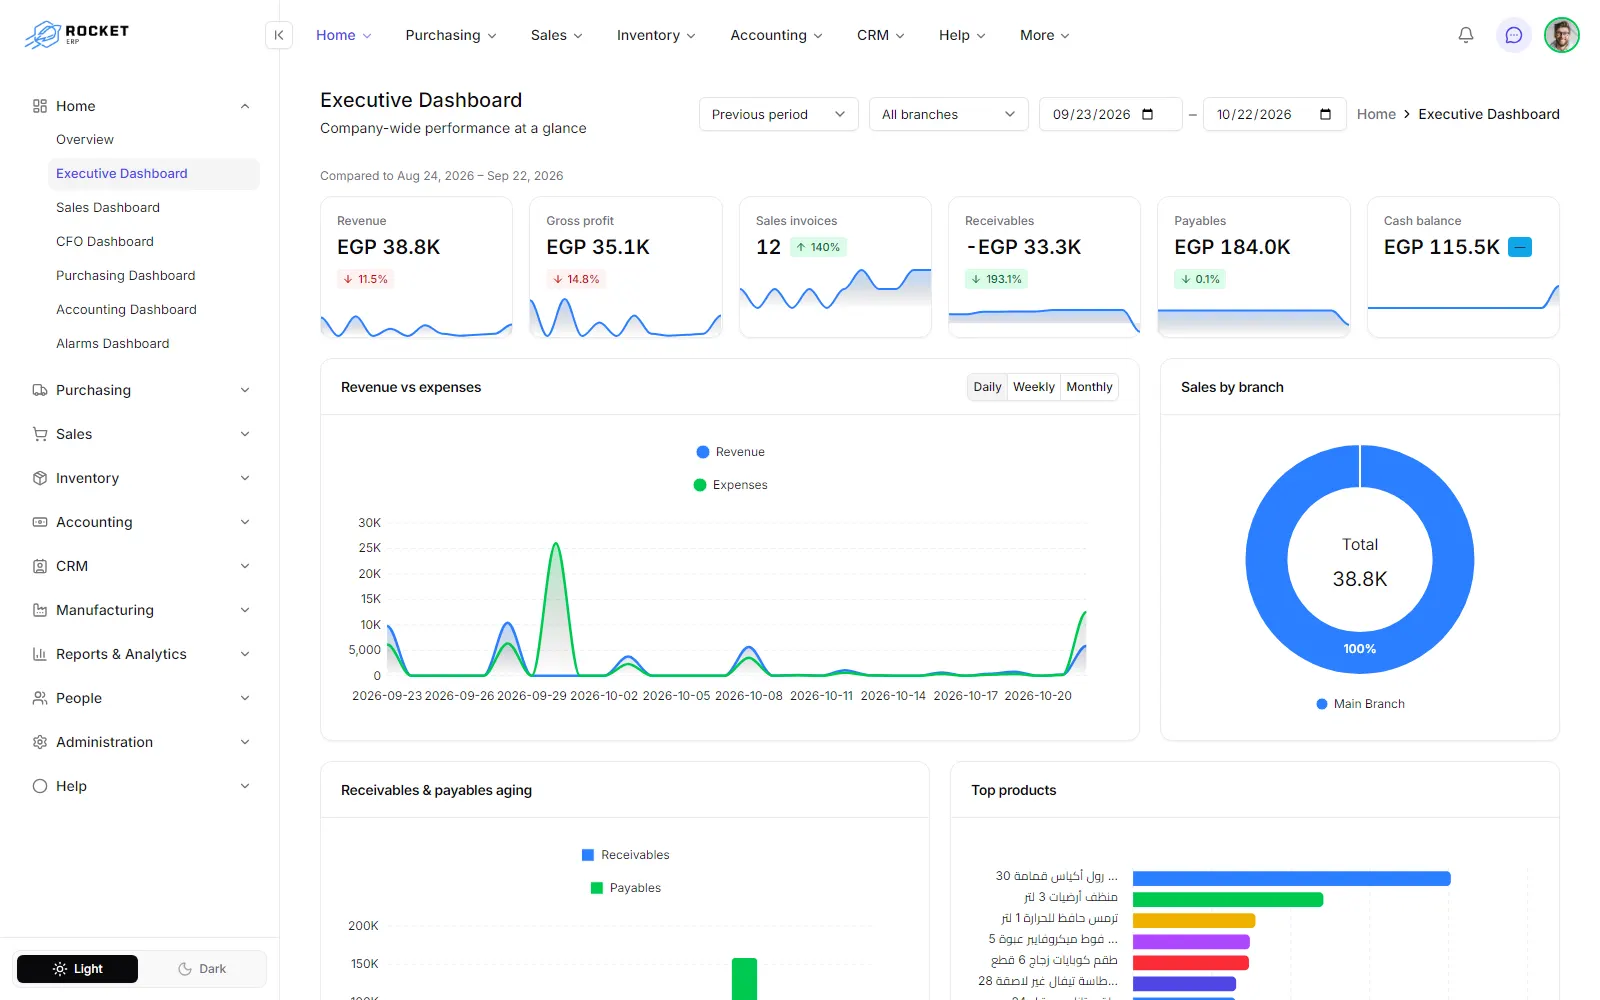
Task: Click the end date field 10/22/2026
Action: tap(1274, 114)
